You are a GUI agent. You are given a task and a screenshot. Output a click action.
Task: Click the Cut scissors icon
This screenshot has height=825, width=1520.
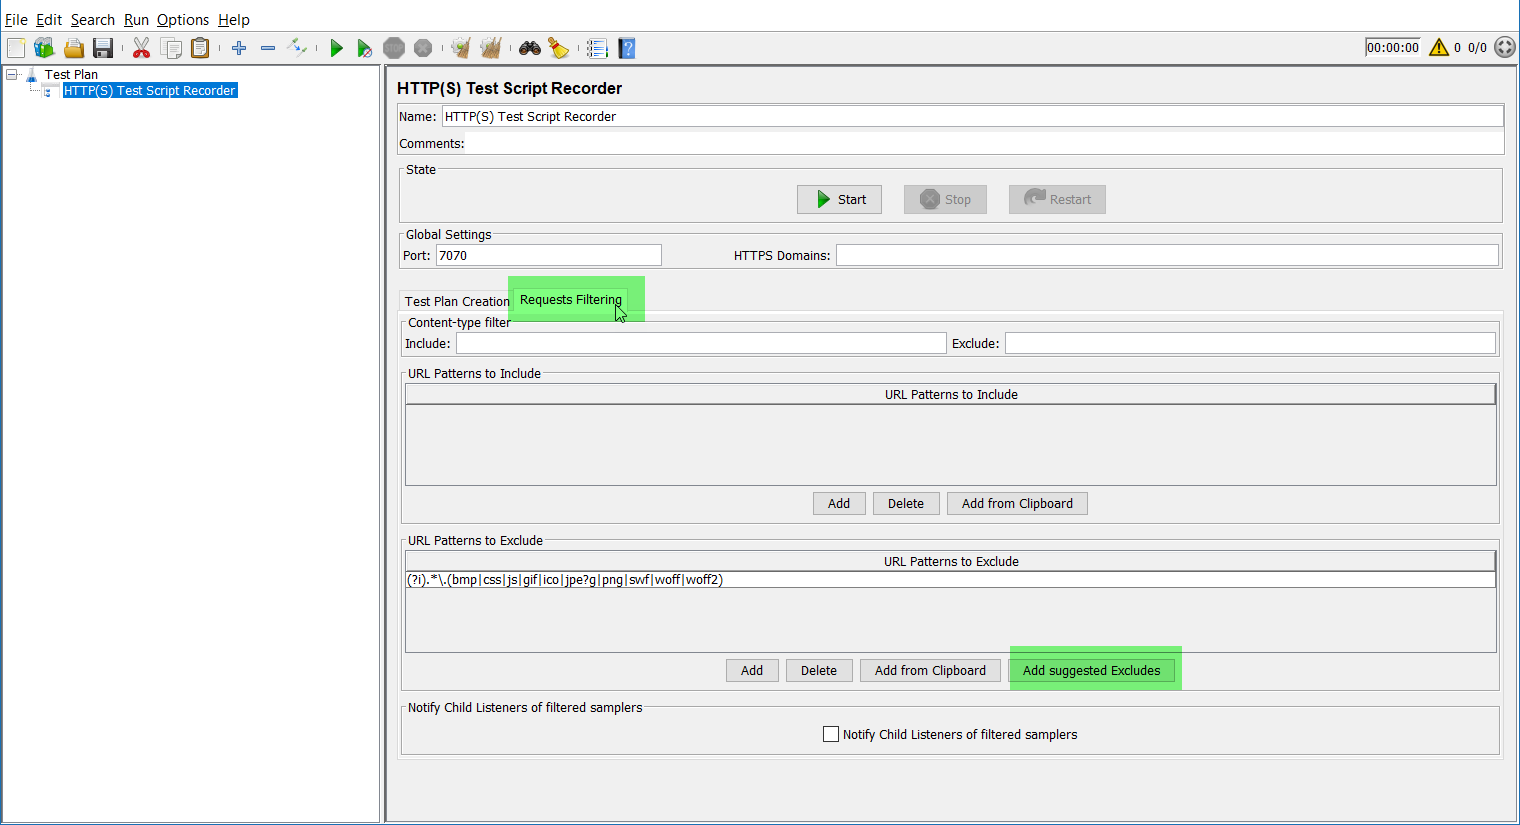141,48
